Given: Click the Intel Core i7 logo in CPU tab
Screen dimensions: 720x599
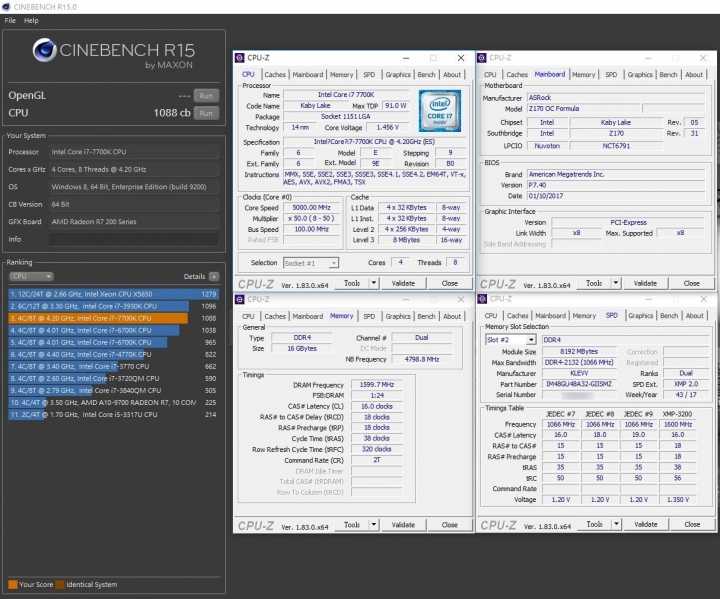Looking at the screenshot, I should (x=440, y=111).
